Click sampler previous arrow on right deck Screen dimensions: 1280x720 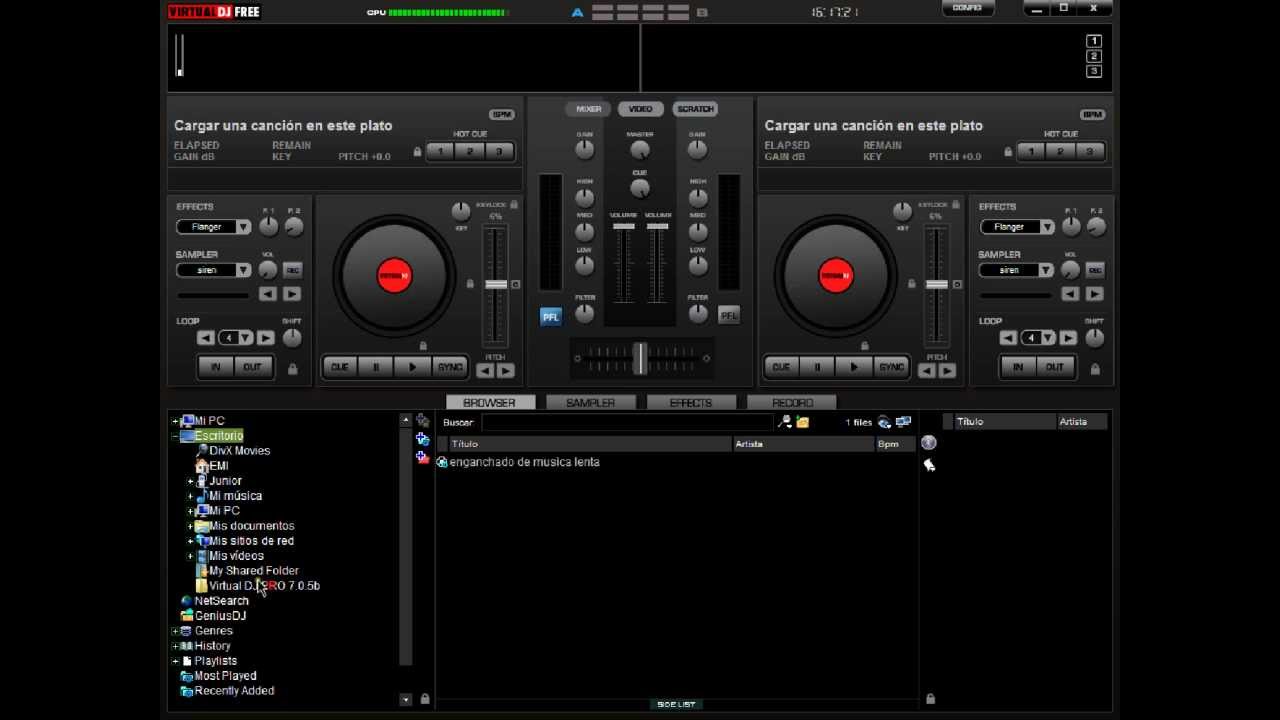pos(1070,294)
